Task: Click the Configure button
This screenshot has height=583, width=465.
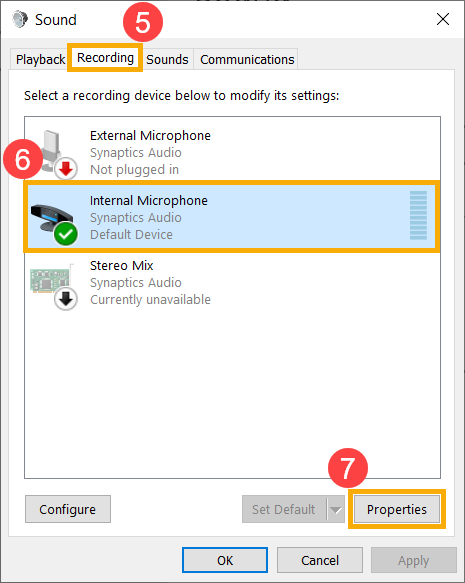Action: 68,509
